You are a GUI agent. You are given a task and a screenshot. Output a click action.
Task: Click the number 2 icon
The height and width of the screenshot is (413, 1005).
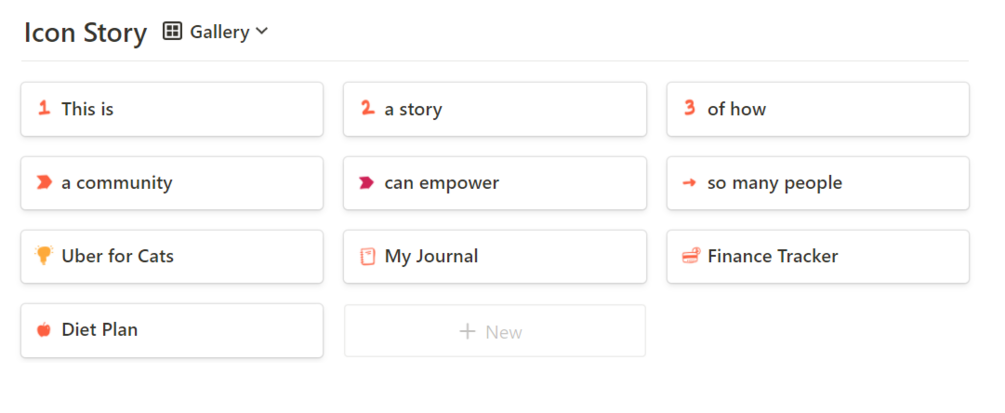(x=367, y=108)
